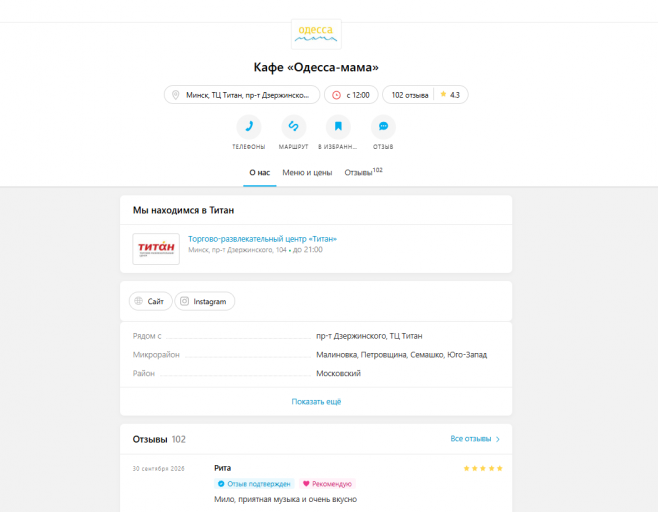Open the Instagram button with camera icon

(x=205, y=301)
